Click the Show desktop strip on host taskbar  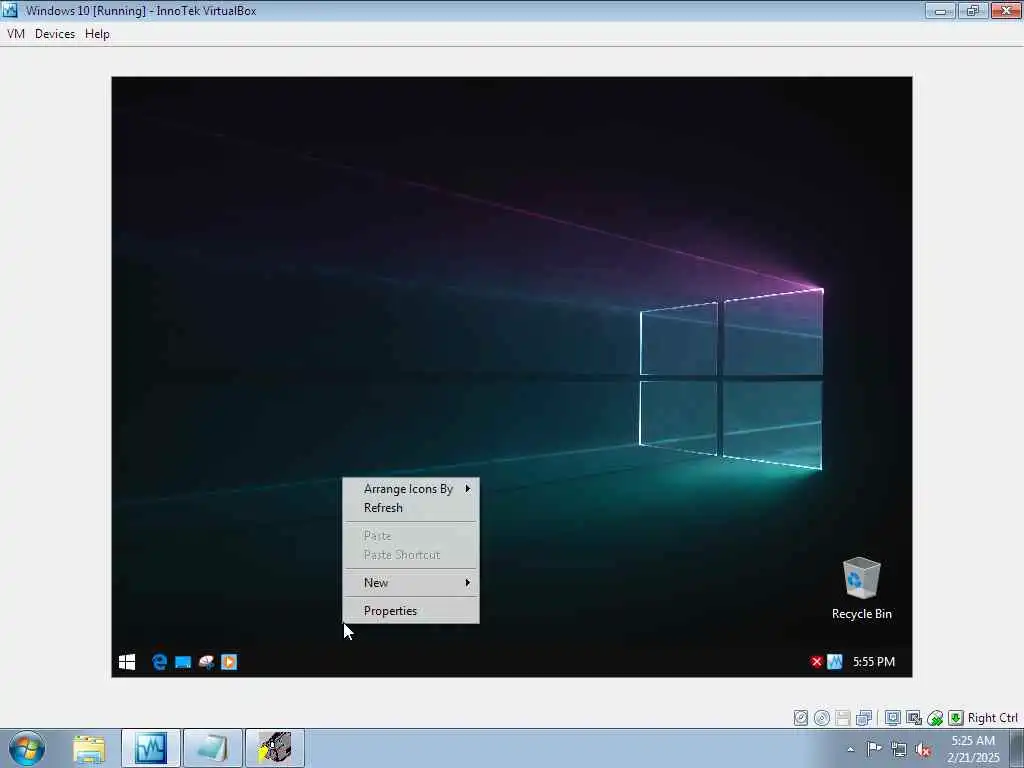click(x=1017, y=749)
